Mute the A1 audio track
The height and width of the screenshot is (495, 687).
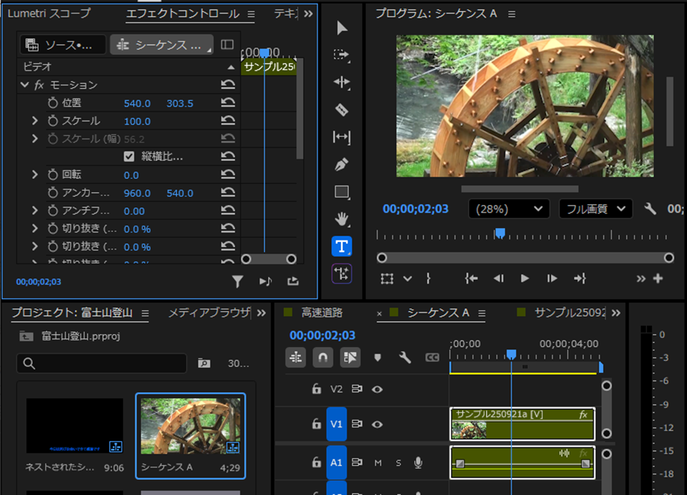point(378,462)
